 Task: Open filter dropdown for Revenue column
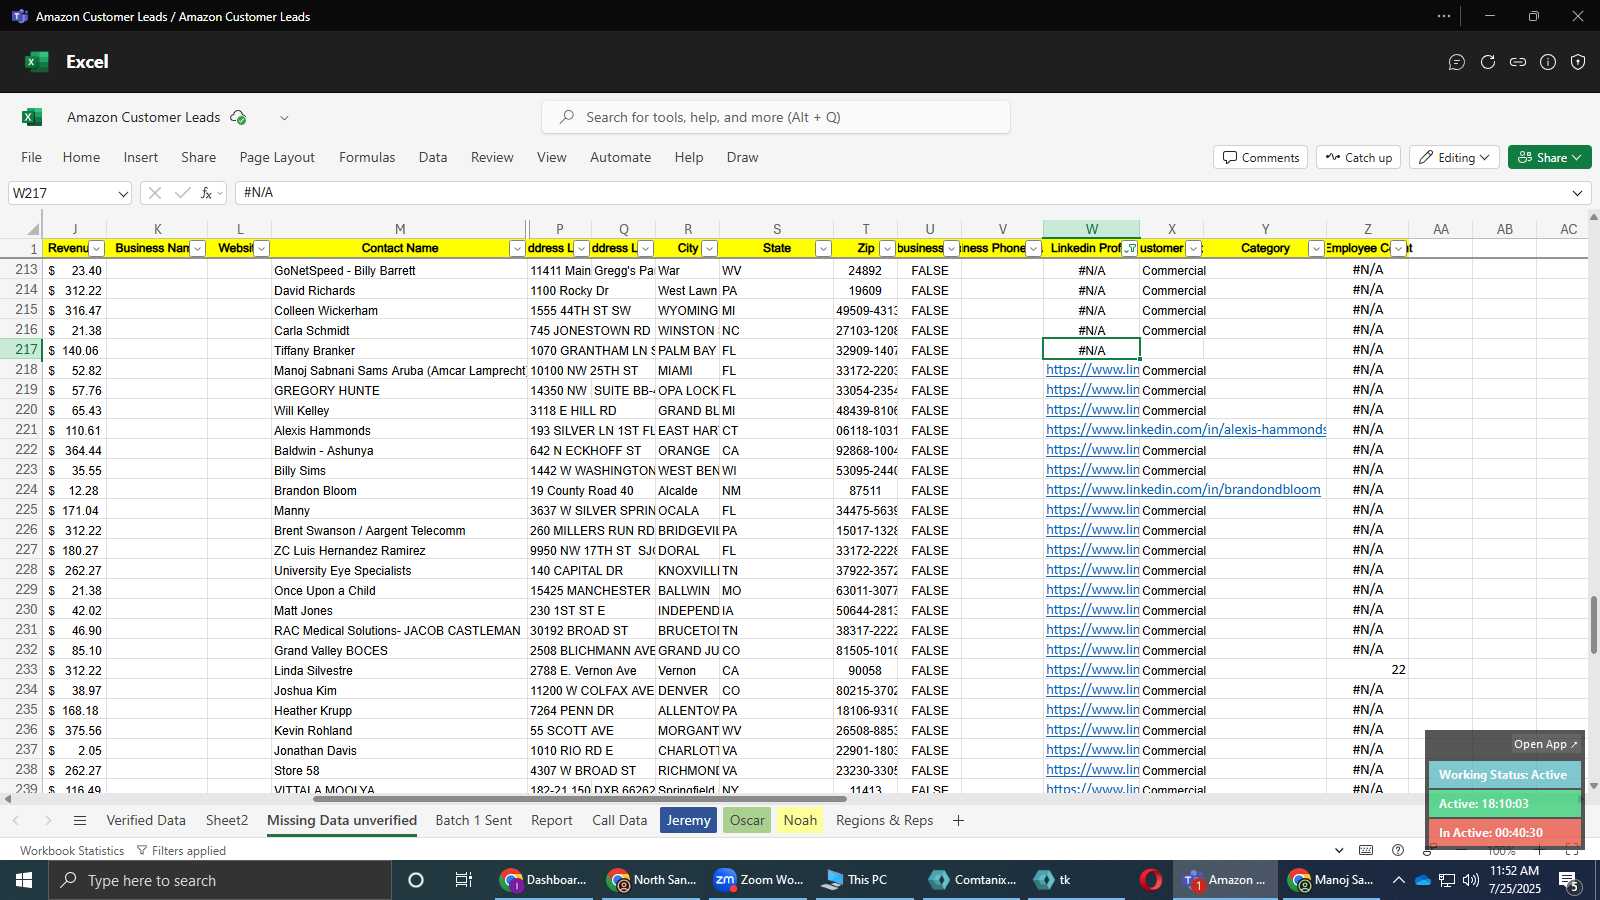click(x=97, y=249)
